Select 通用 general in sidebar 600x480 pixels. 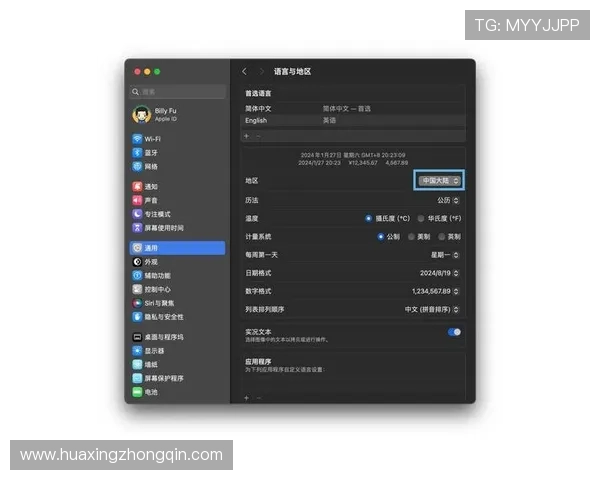178,248
